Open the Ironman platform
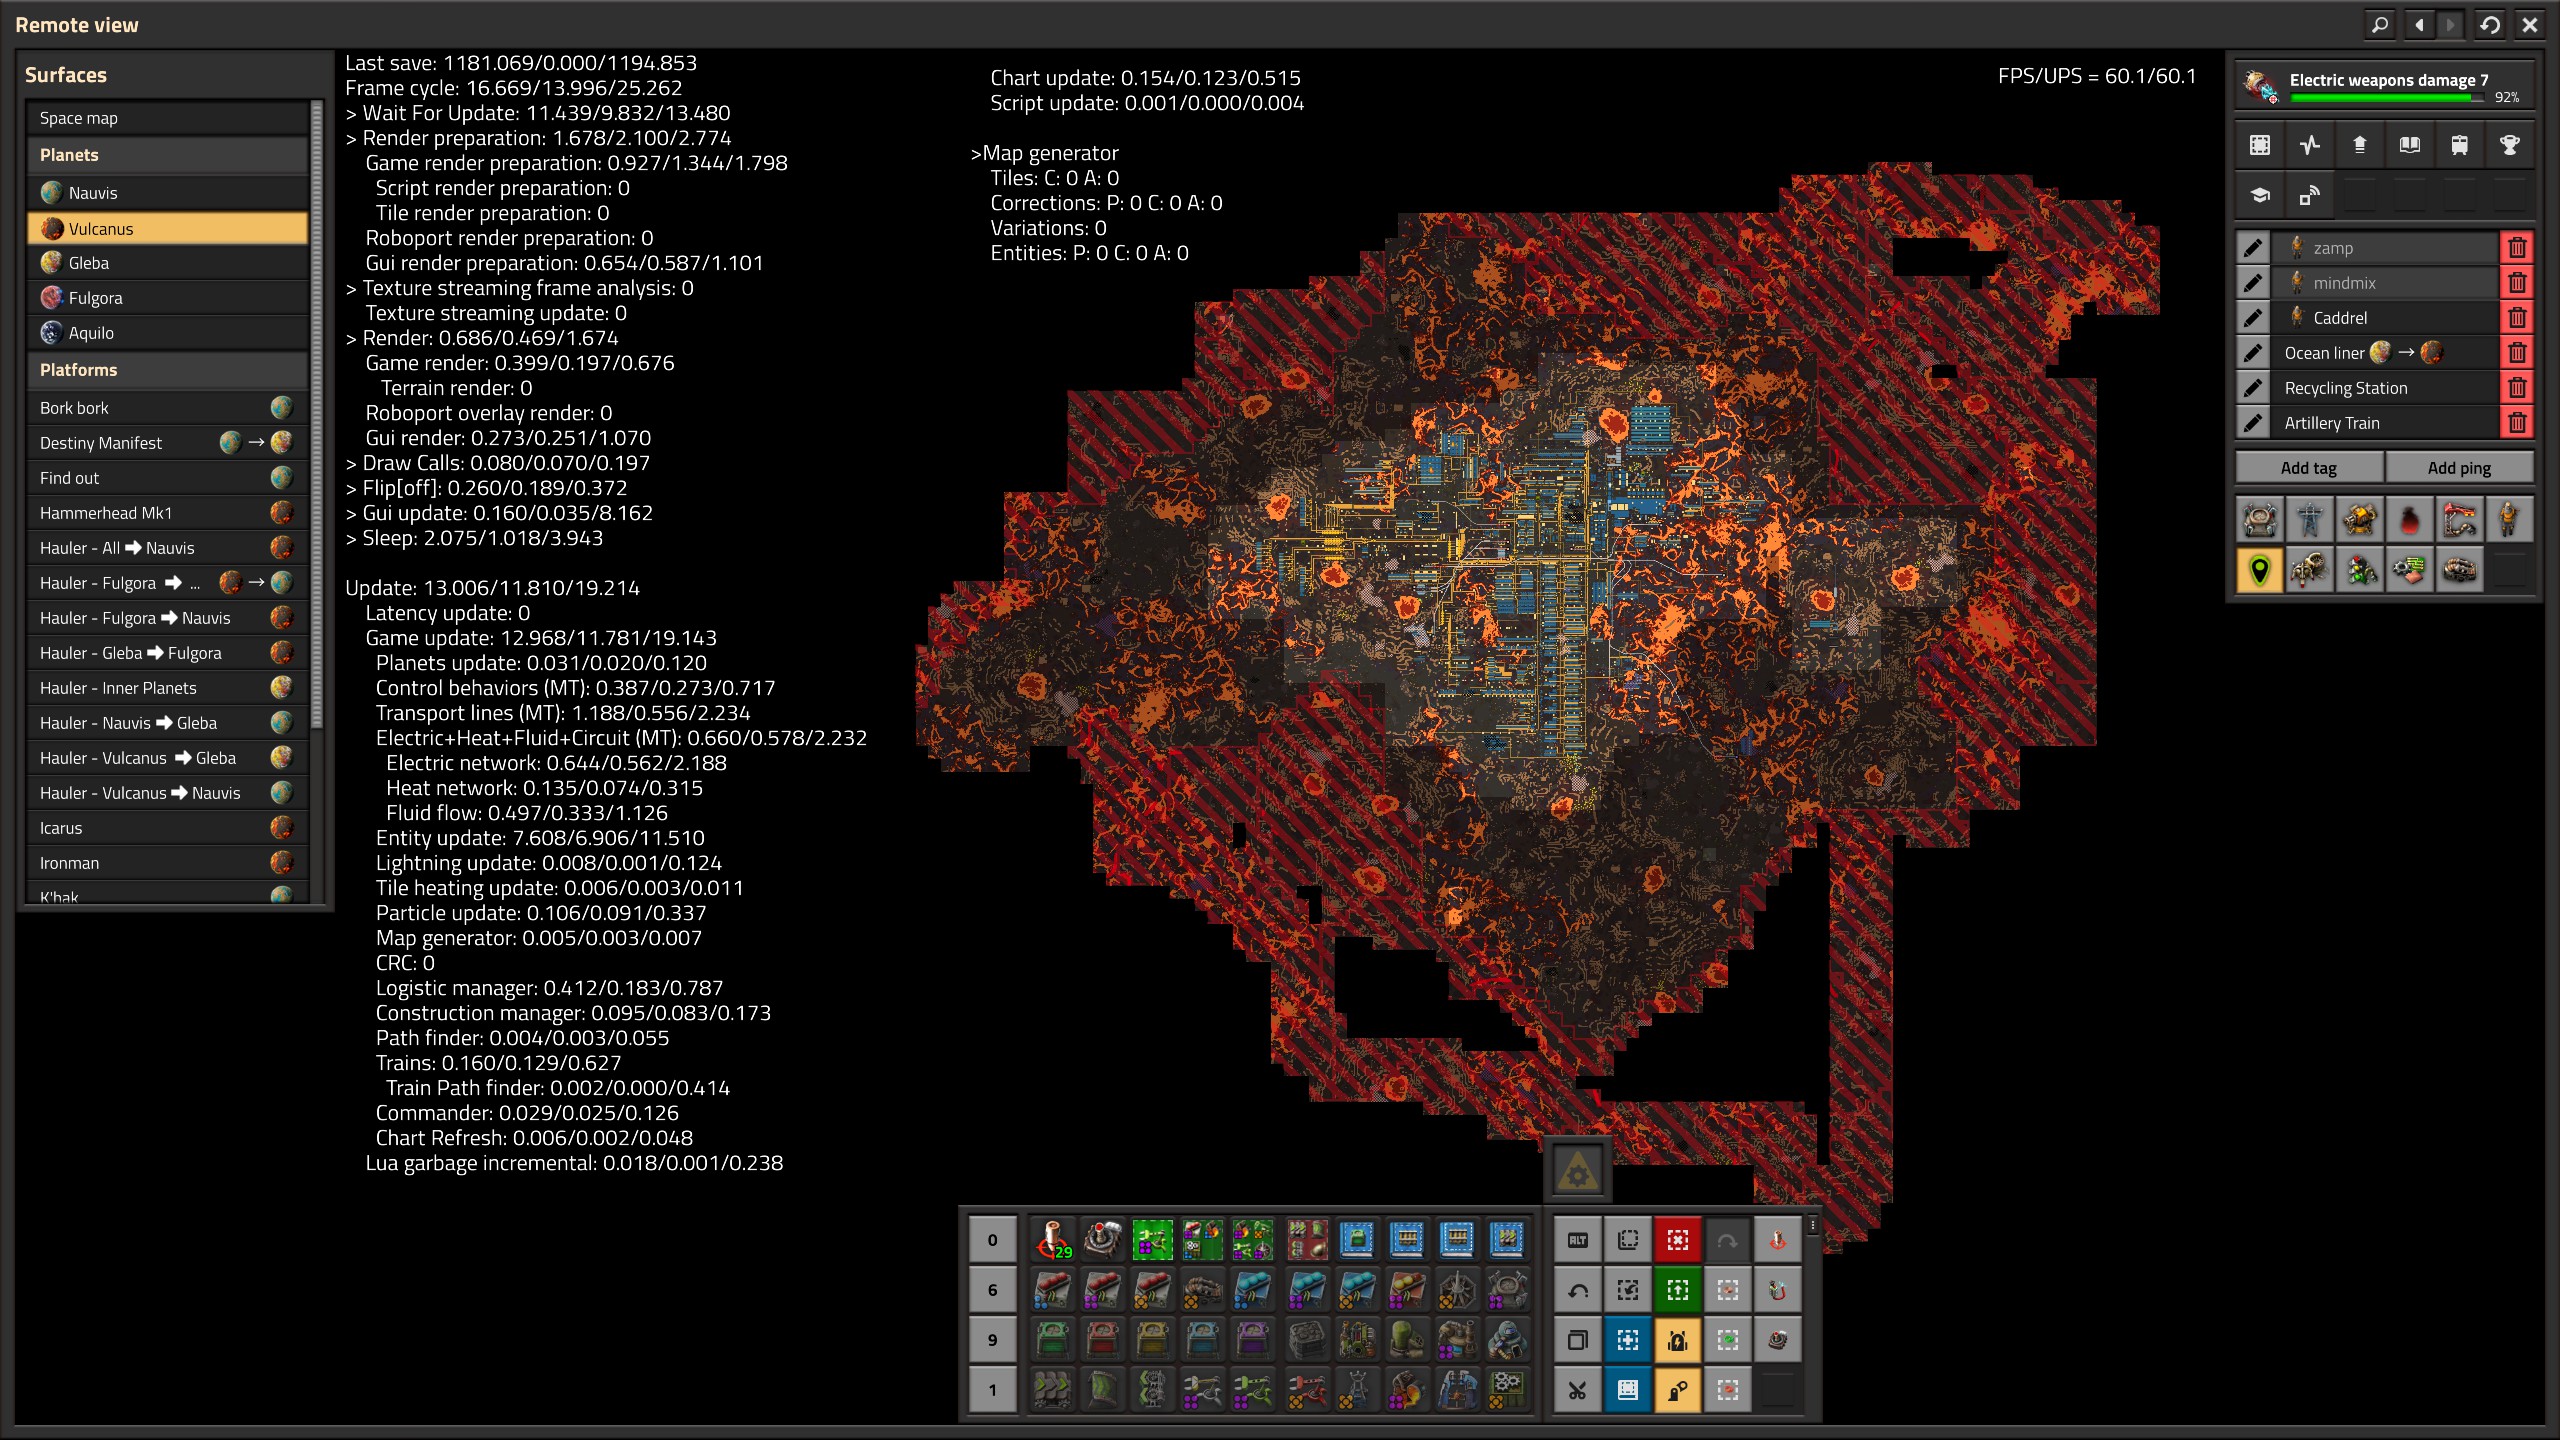 (168, 863)
